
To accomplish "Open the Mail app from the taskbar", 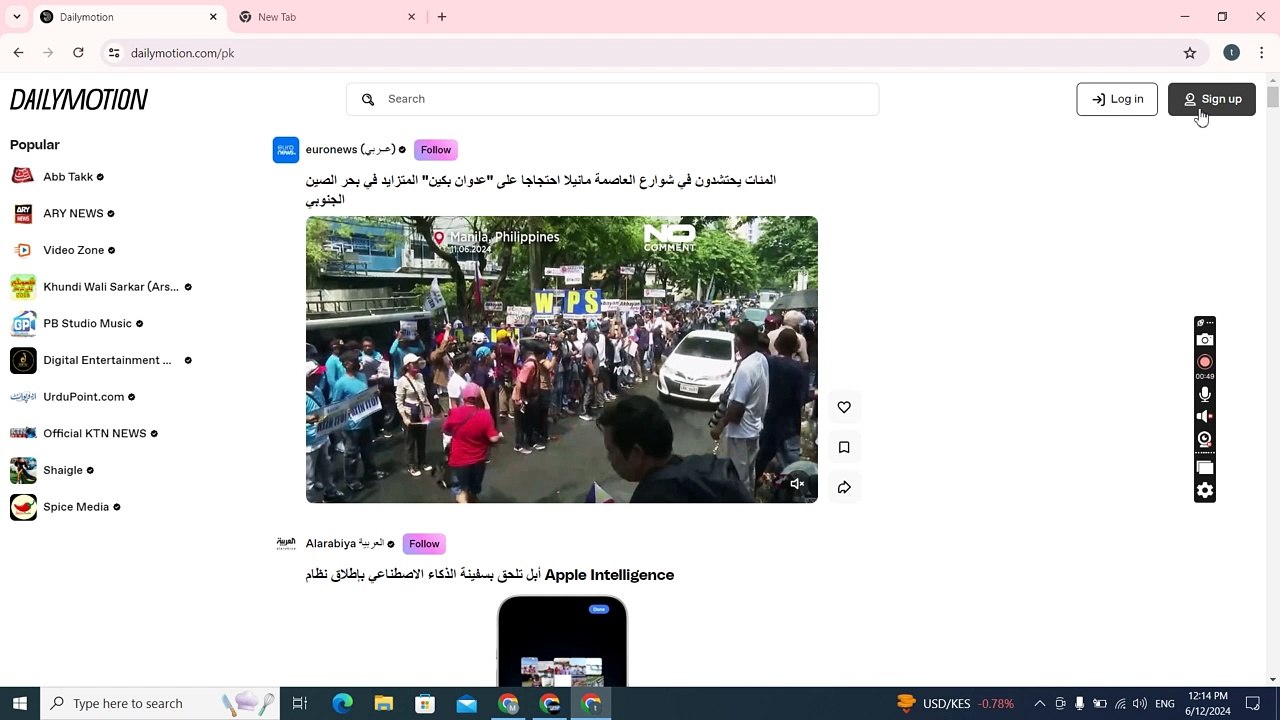I will 467,703.
